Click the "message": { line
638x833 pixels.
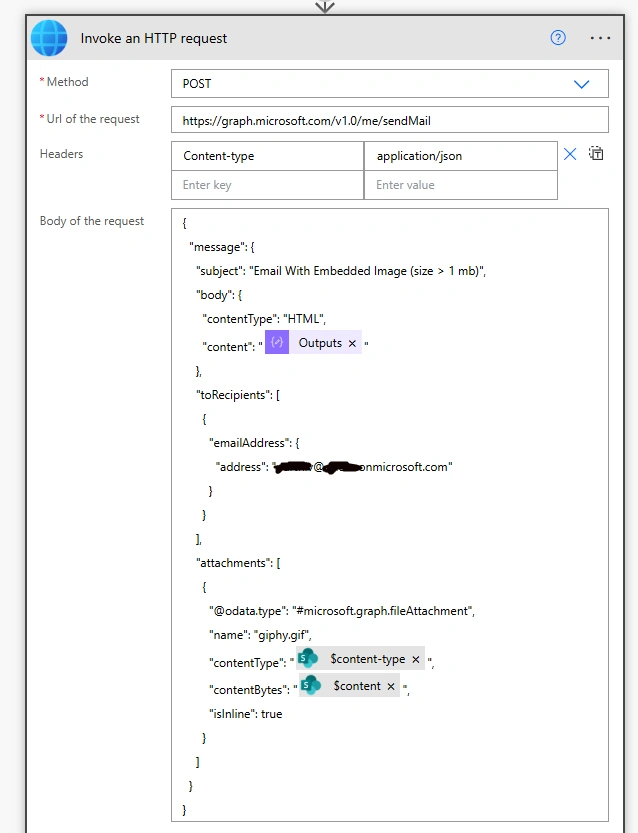(x=222, y=247)
